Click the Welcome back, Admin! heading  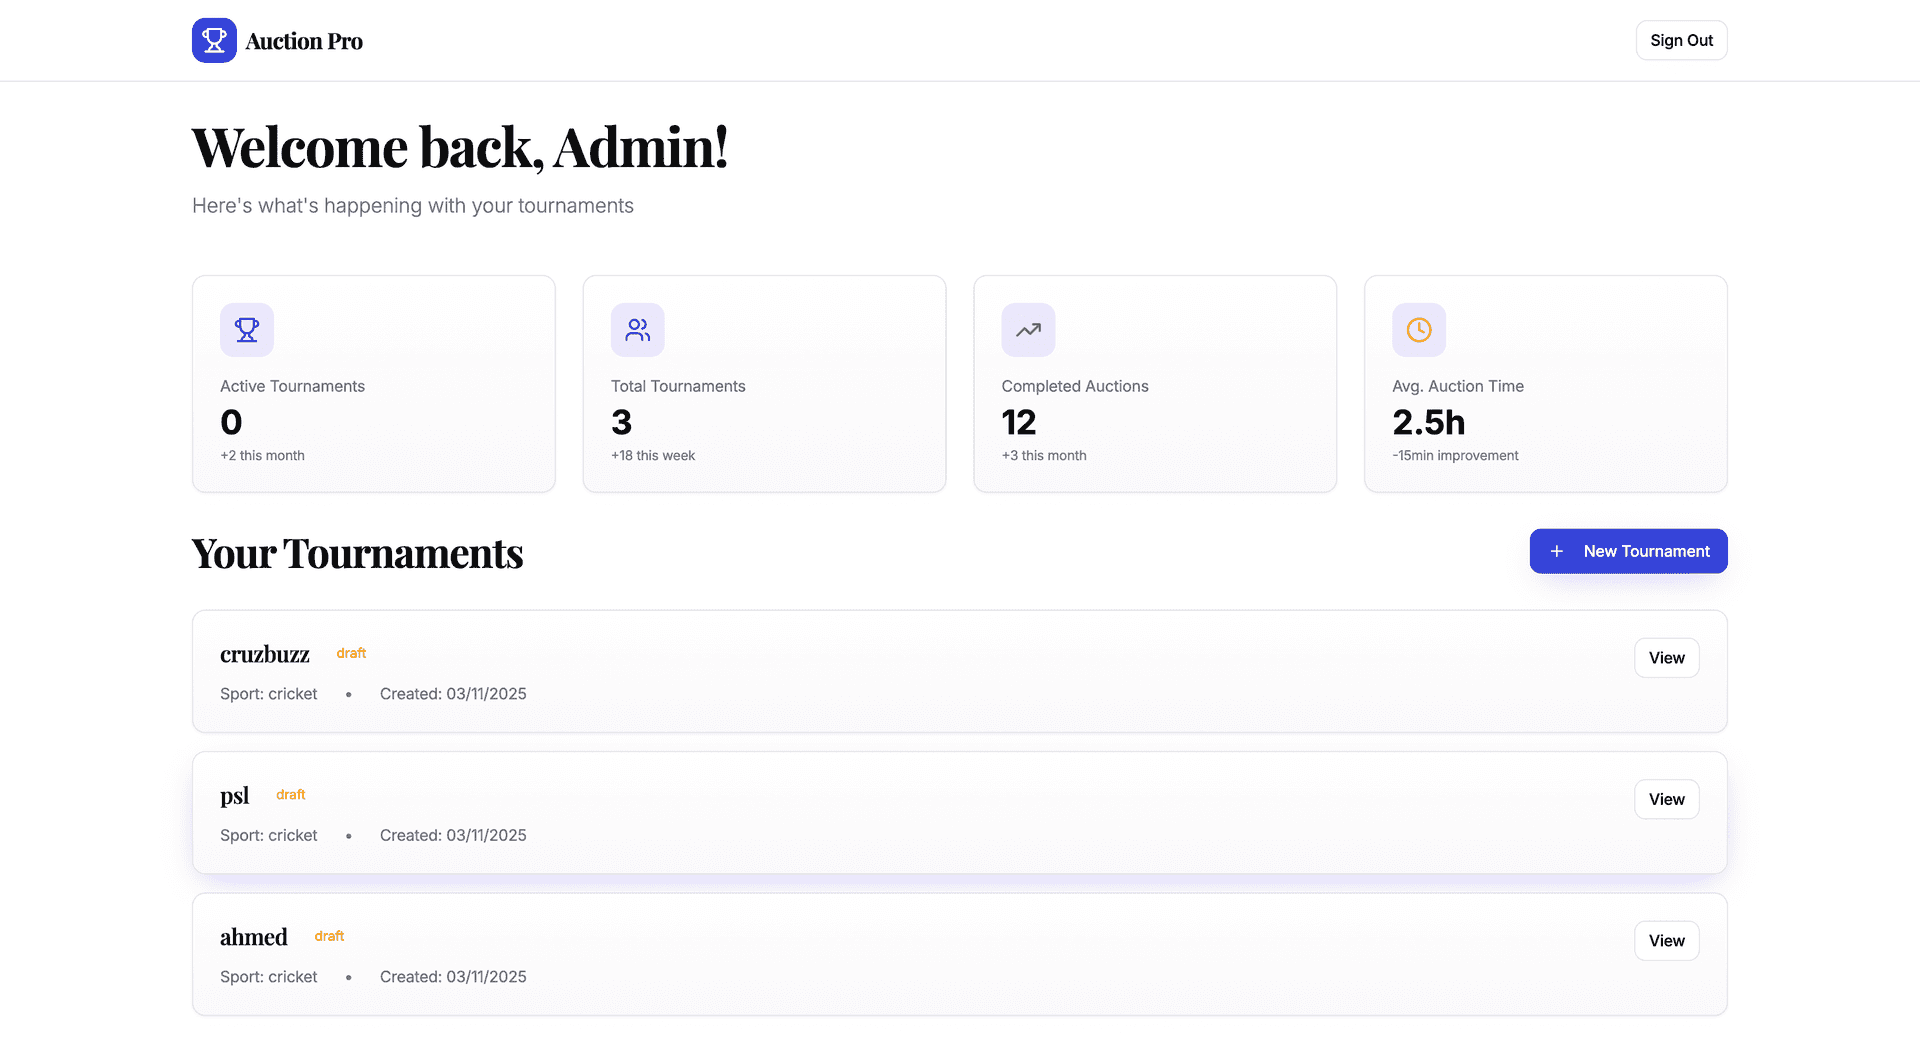click(459, 148)
